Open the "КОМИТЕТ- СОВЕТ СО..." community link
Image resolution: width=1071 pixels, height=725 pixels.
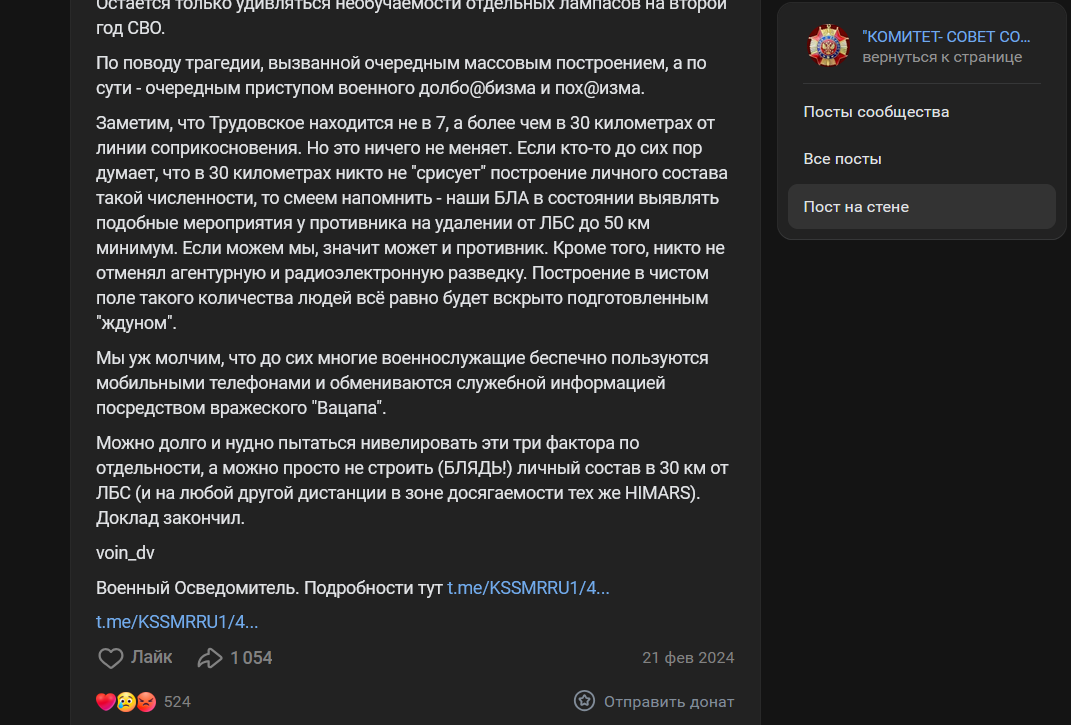(946, 37)
